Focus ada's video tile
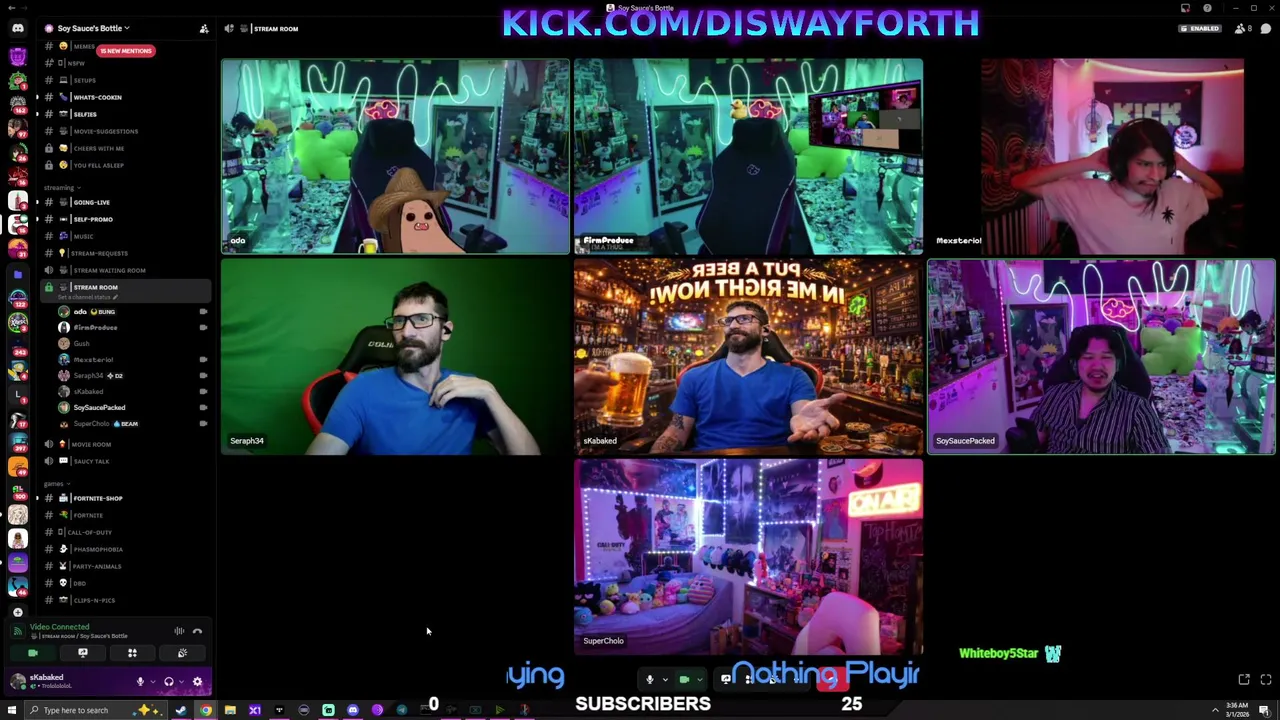 coord(395,156)
